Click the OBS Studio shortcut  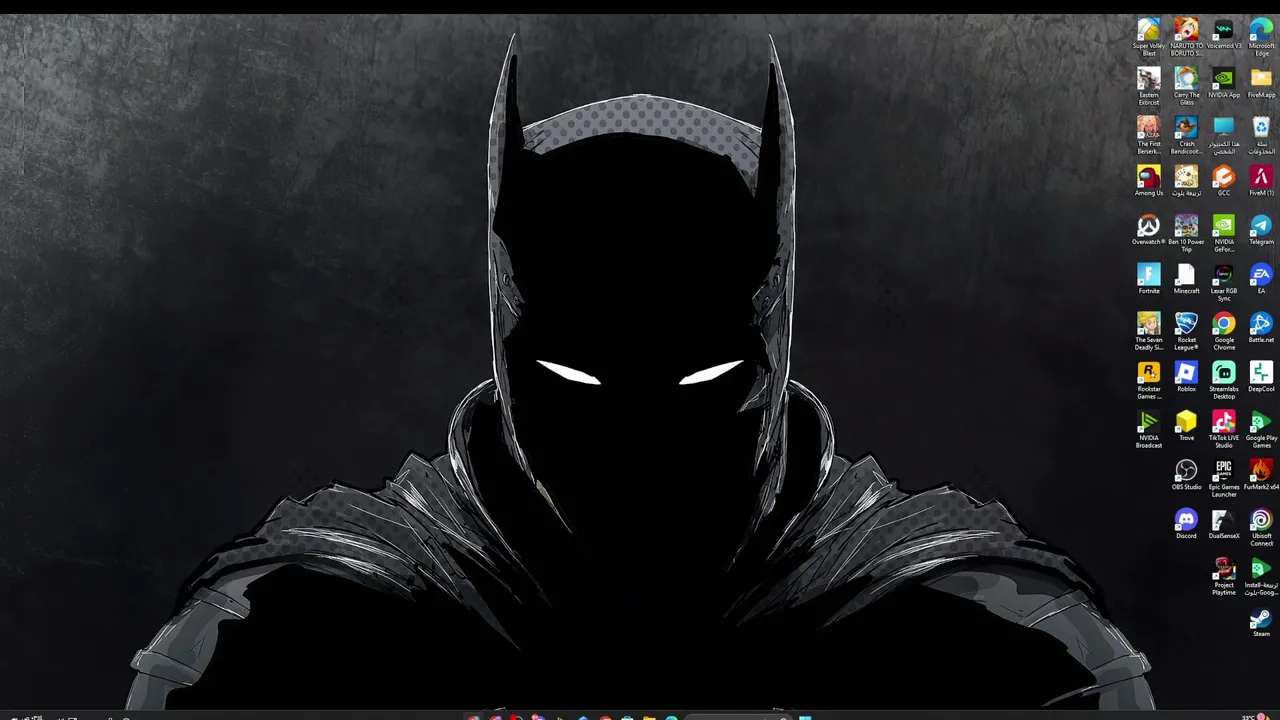click(x=1186, y=471)
